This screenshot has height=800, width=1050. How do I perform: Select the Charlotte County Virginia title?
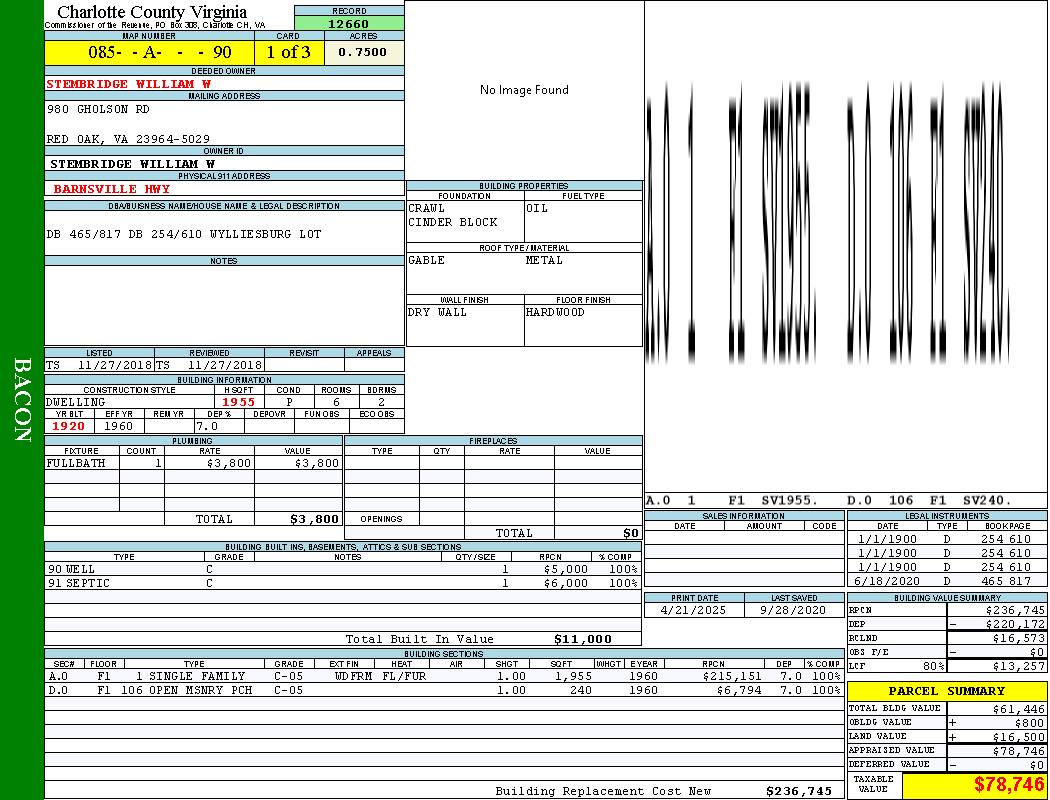(152, 12)
